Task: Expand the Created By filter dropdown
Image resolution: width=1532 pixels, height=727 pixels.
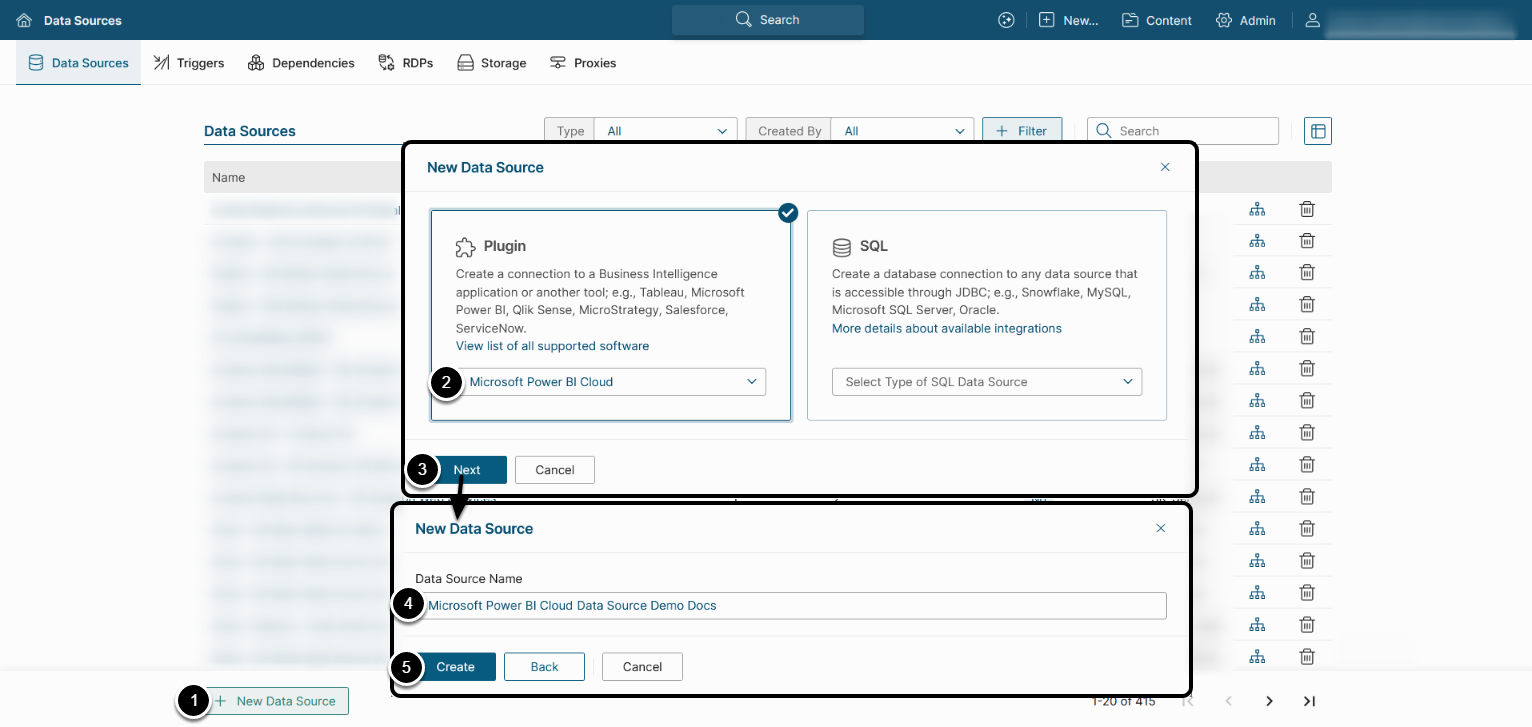Action: coord(901,131)
